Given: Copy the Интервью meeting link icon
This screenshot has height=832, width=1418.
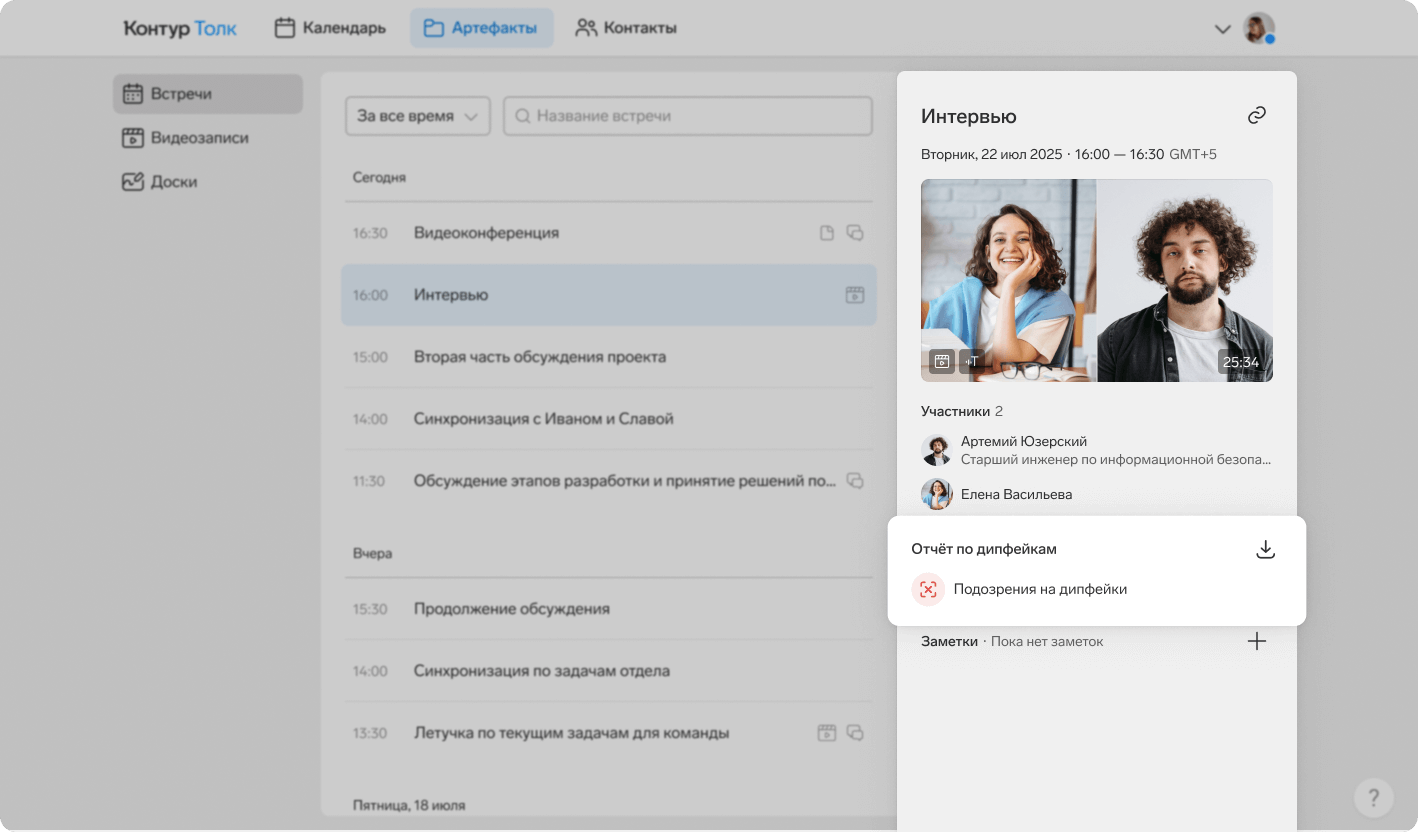Looking at the screenshot, I should [x=1257, y=116].
